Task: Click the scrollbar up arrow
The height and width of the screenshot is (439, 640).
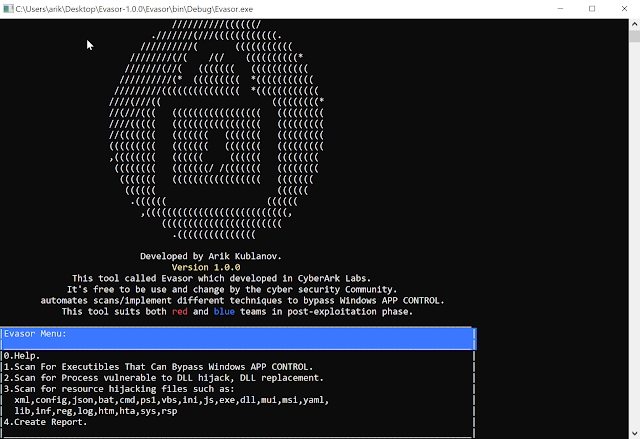Action: coord(634,24)
